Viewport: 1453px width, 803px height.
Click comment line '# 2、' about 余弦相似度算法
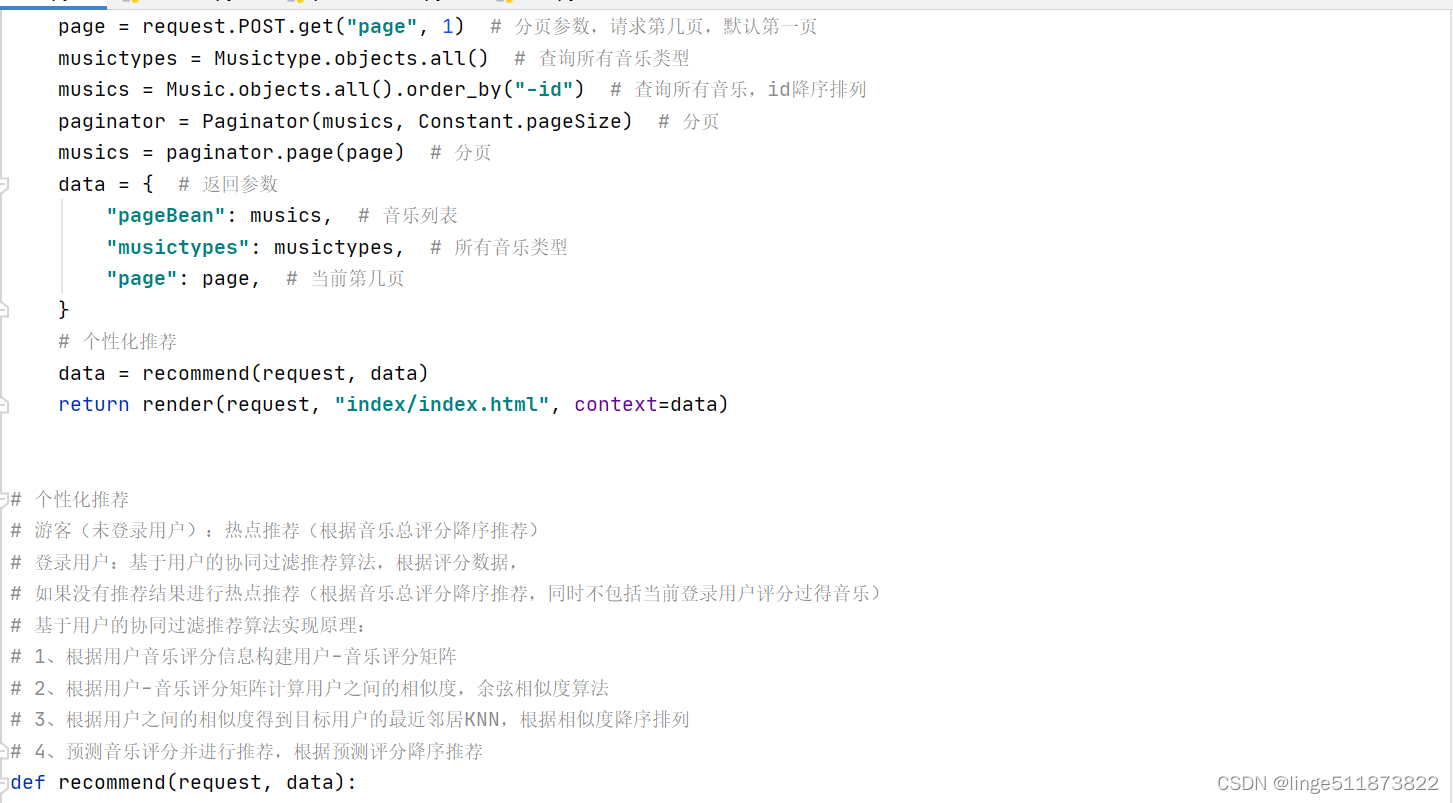pos(310,688)
